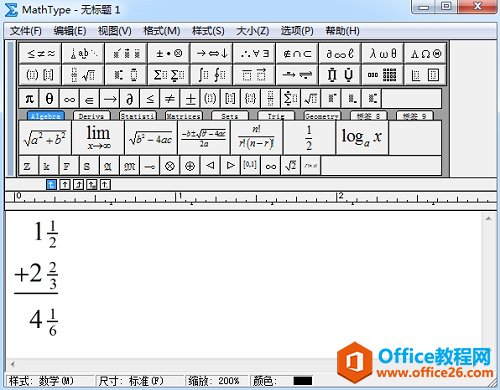
Task: Insert the sqrt(a²+b²) expression
Action: (x=45, y=138)
